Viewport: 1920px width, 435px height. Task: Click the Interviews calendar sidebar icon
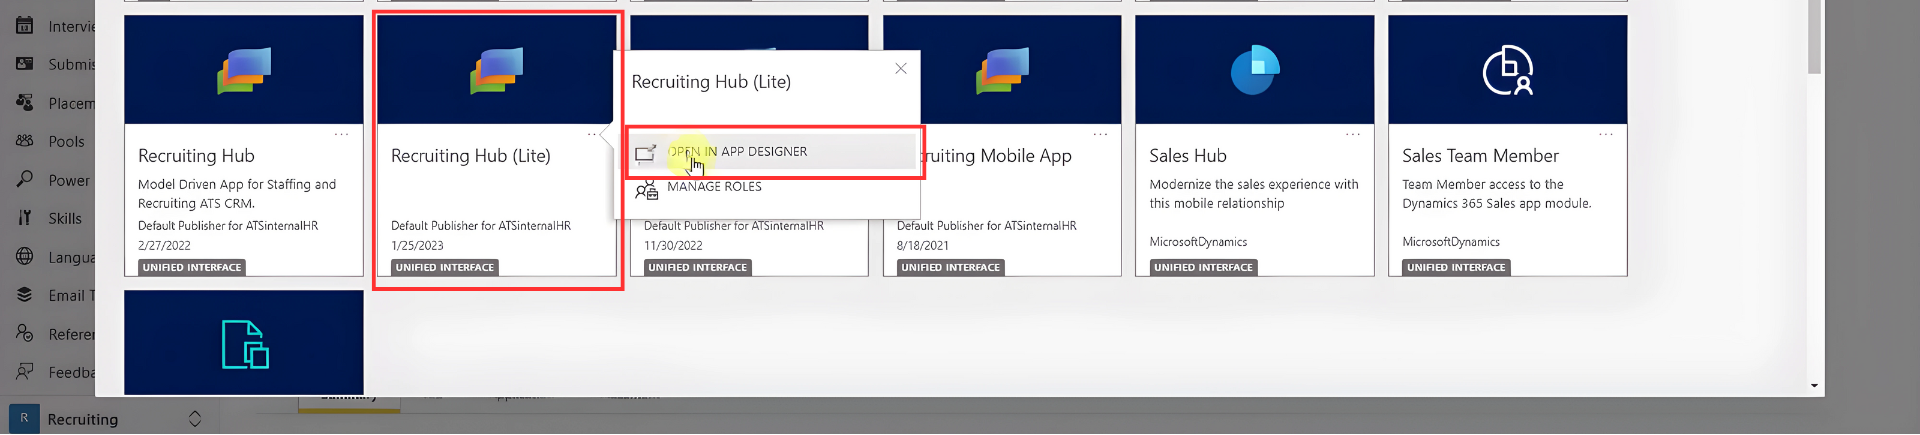click(25, 26)
